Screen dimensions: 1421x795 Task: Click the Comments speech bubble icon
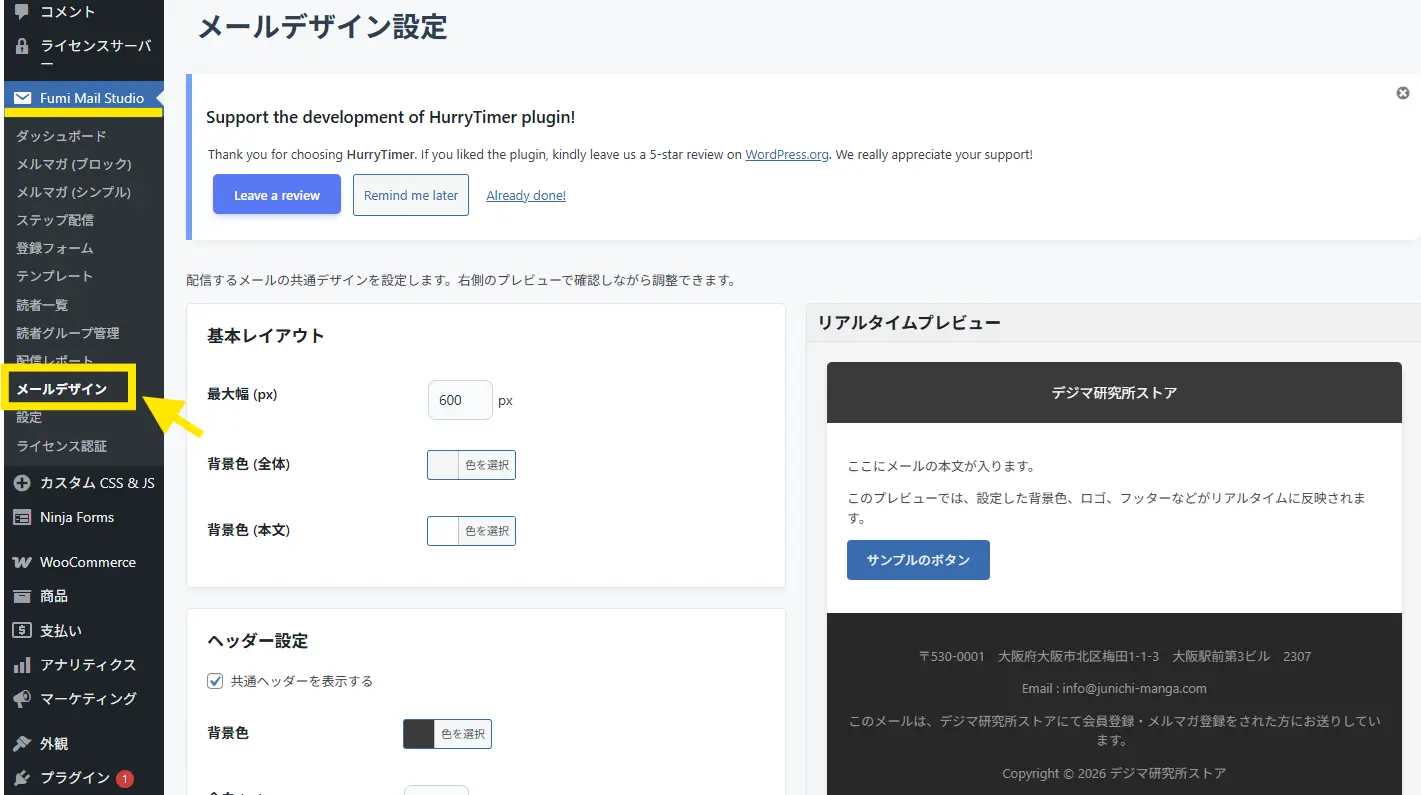pos(21,12)
